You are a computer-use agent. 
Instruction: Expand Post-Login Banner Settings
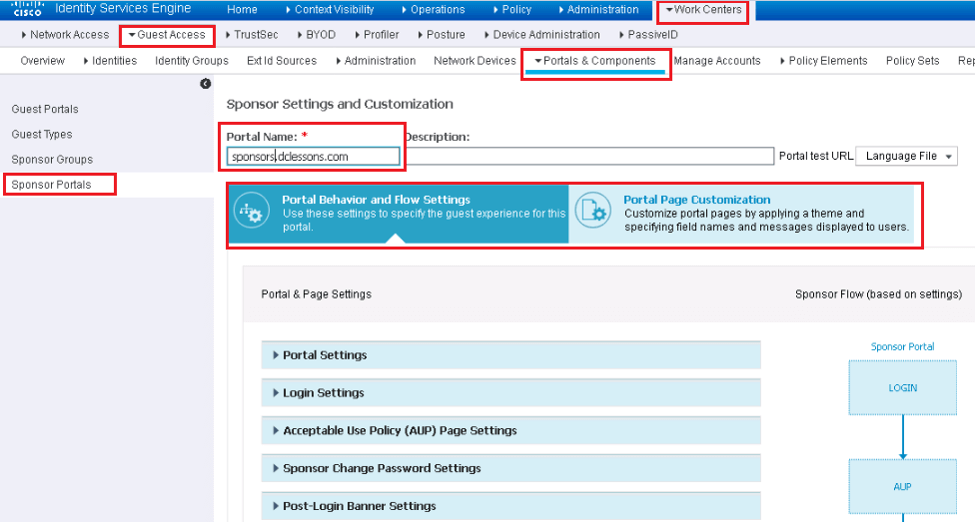pos(511,506)
